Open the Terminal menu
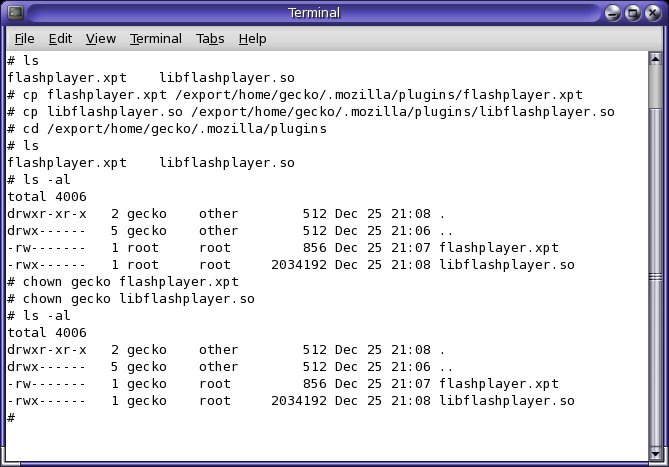 (156, 39)
